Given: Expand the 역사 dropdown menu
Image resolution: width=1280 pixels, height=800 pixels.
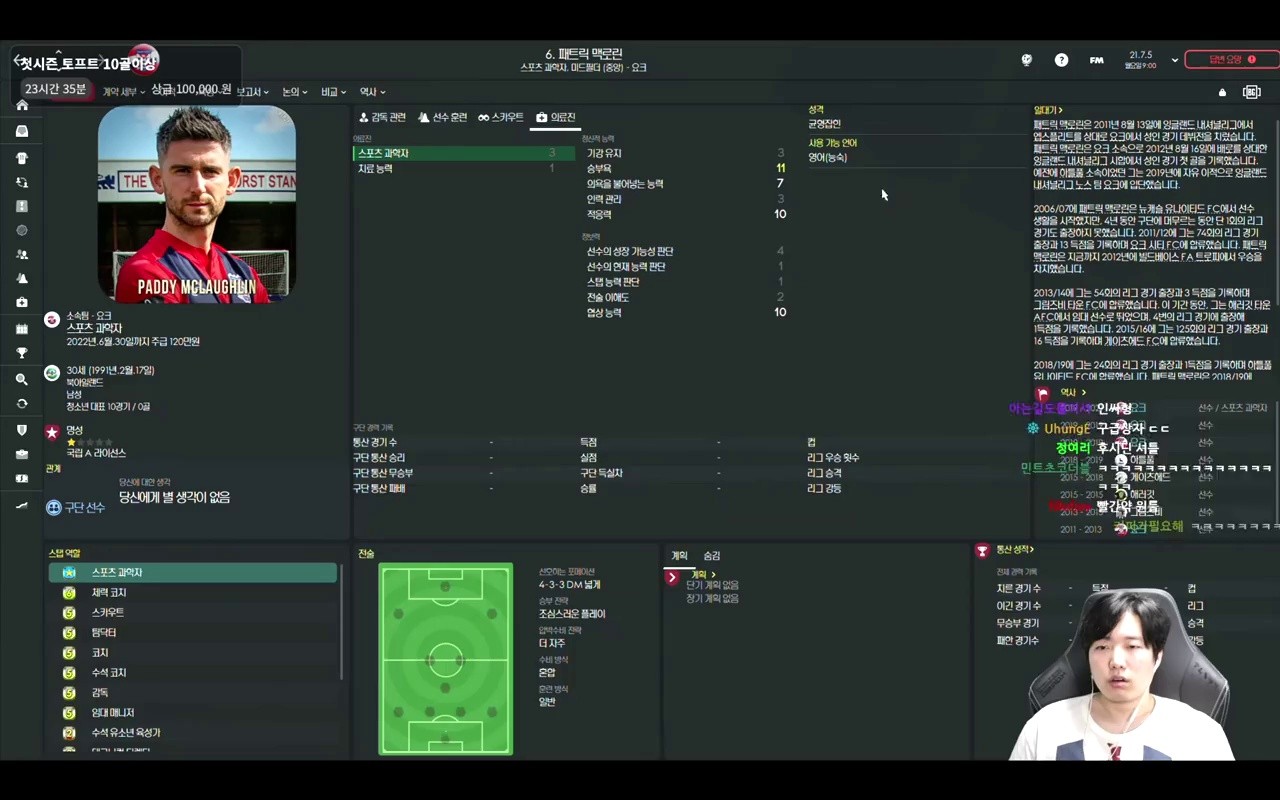Looking at the screenshot, I should pos(372,92).
